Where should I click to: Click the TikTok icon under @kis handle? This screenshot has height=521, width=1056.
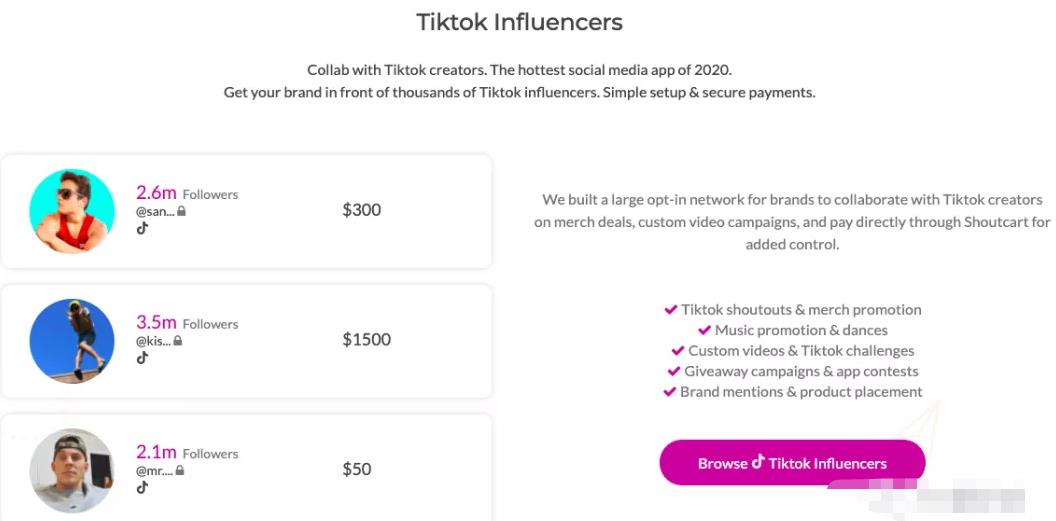(142, 358)
